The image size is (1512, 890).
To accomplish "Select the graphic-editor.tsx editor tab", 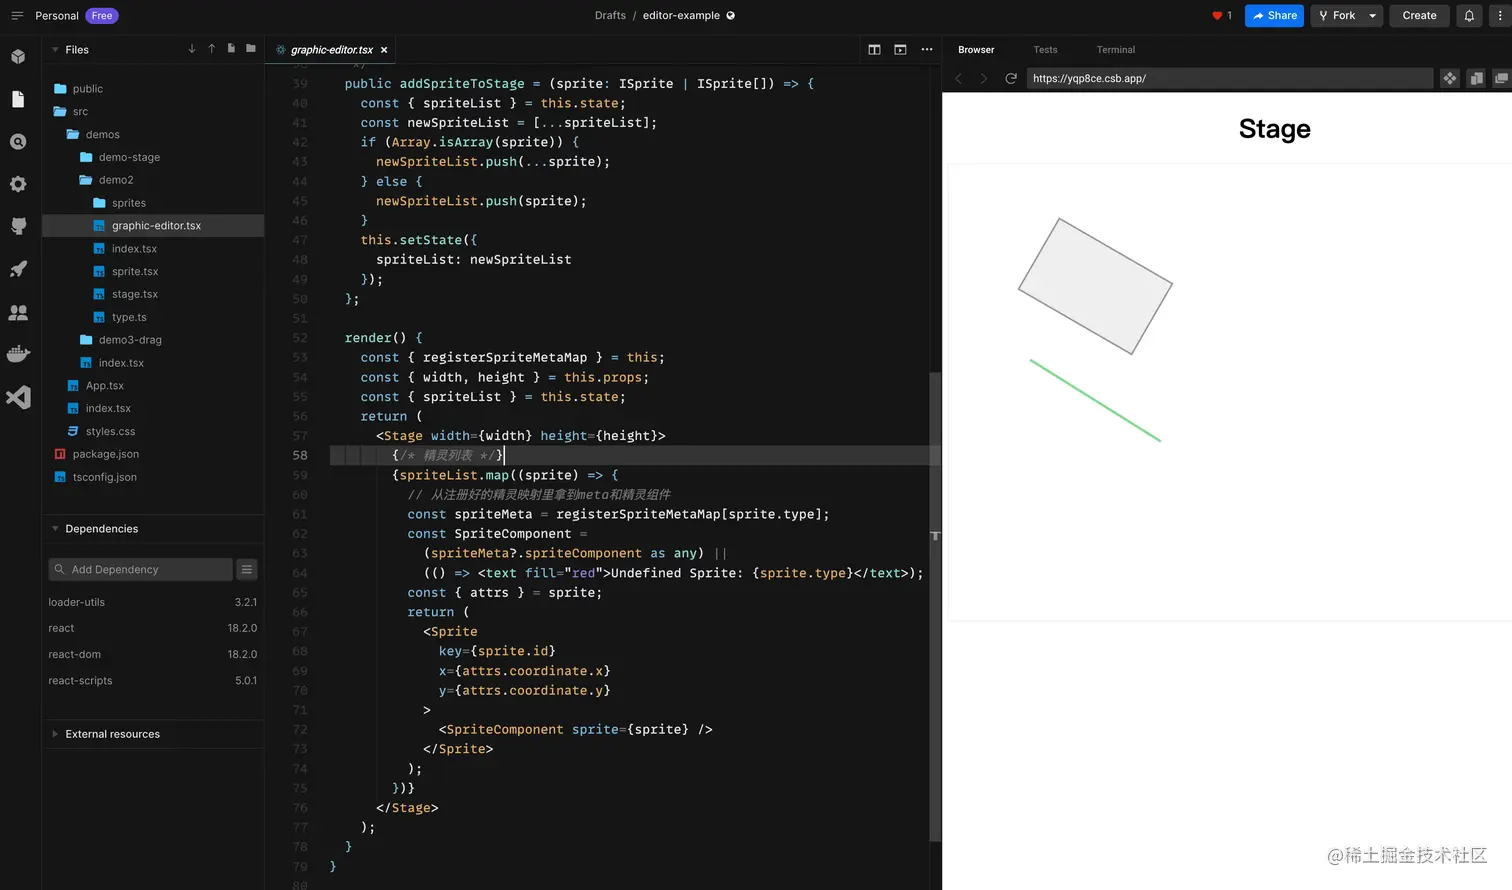I will click(x=329, y=50).
